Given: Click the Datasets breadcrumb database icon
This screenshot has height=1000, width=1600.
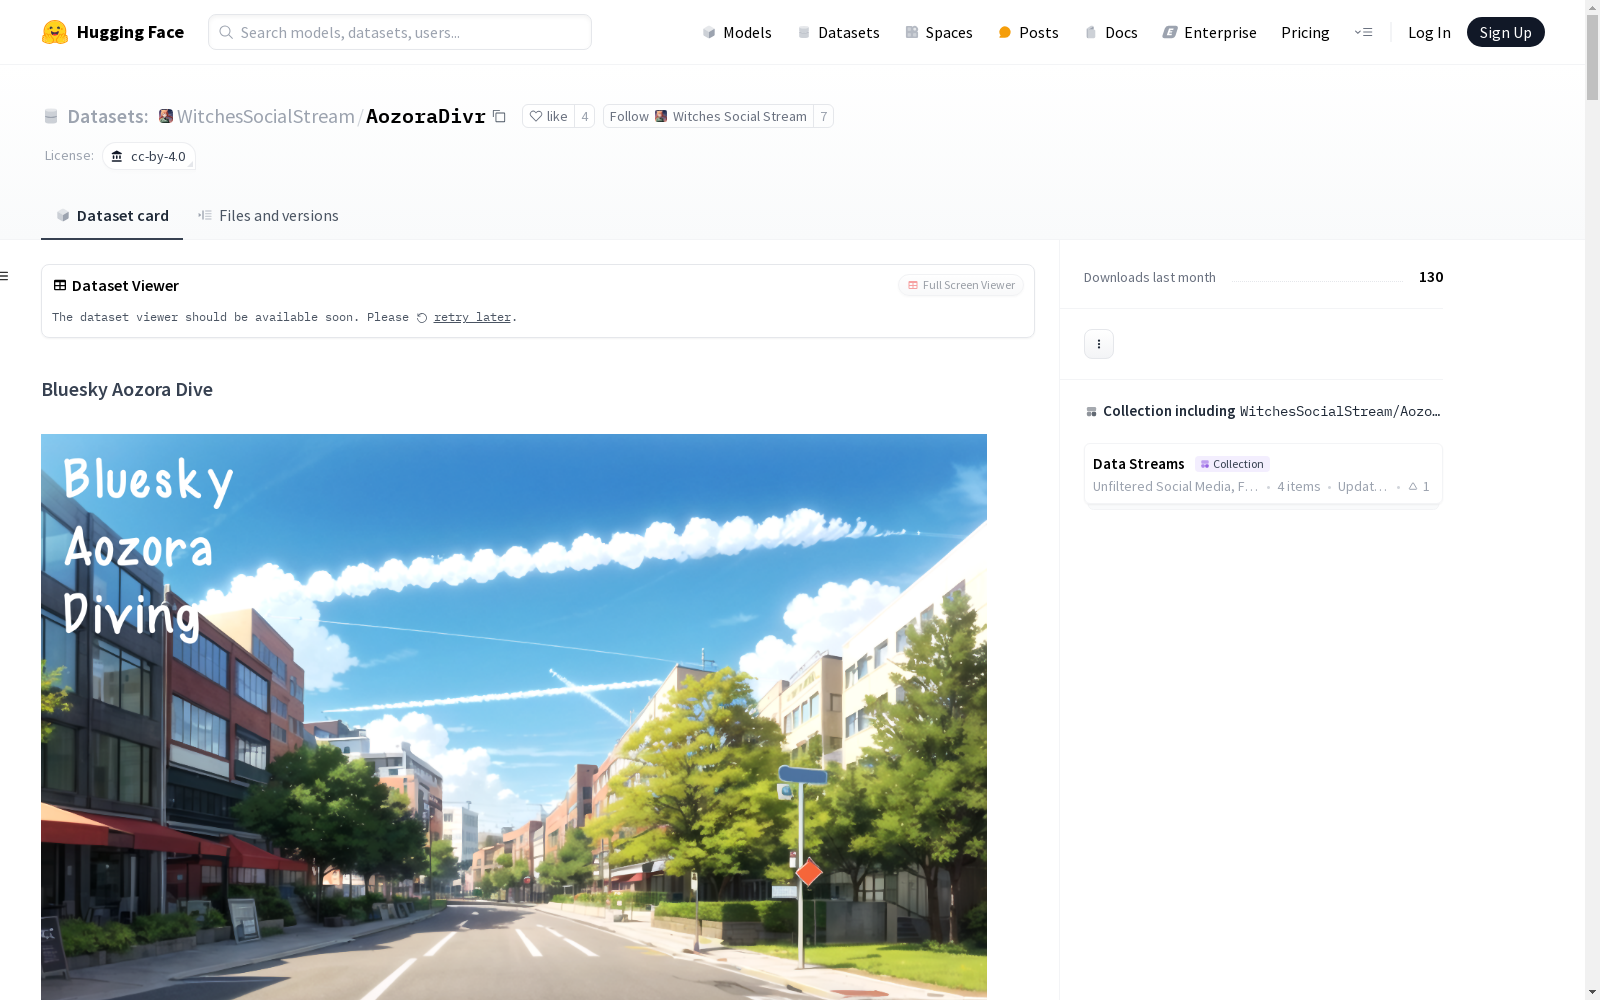Looking at the screenshot, I should (51, 116).
